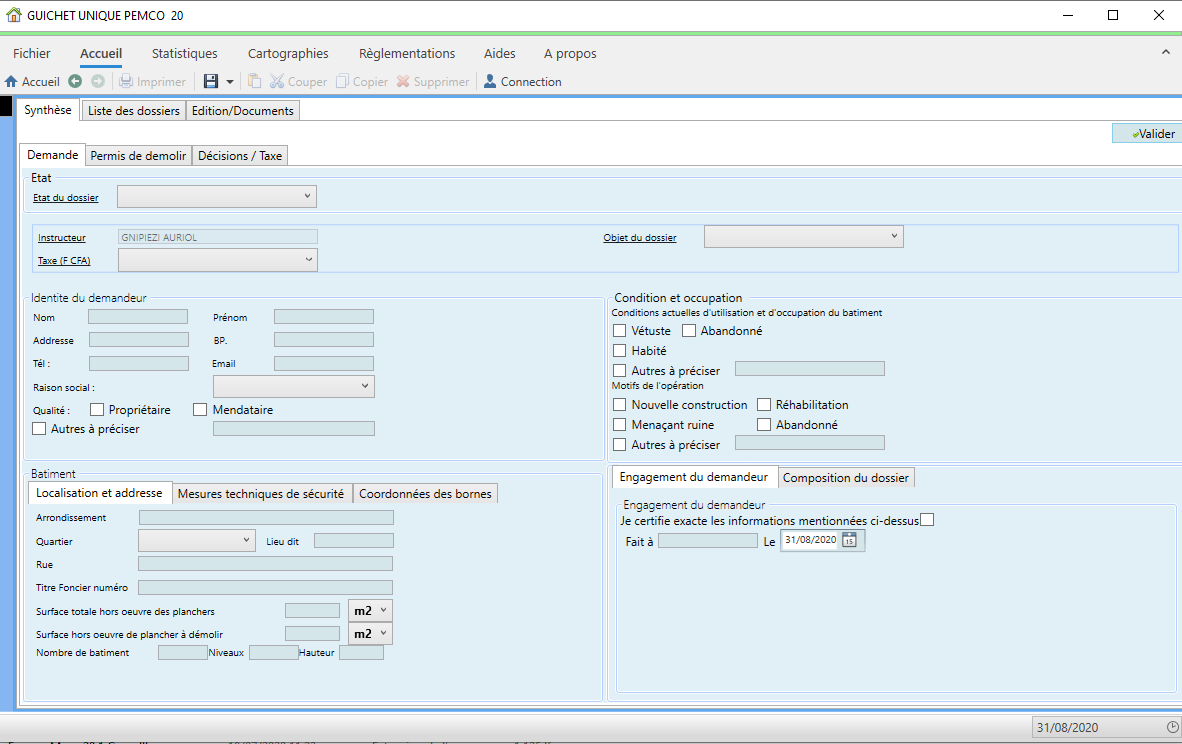Open the Quartier dropdown
Image resolution: width=1182 pixels, height=744 pixels.
click(197, 540)
